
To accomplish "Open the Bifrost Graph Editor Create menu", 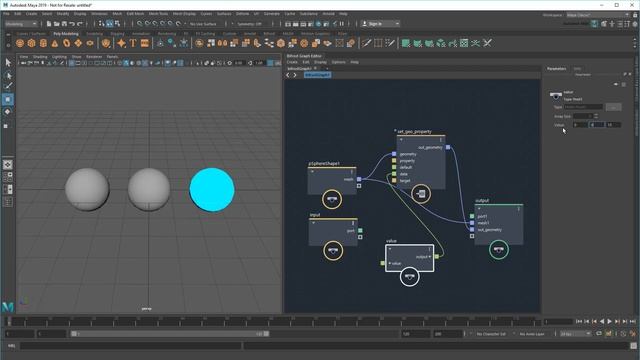I will pos(292,62).
